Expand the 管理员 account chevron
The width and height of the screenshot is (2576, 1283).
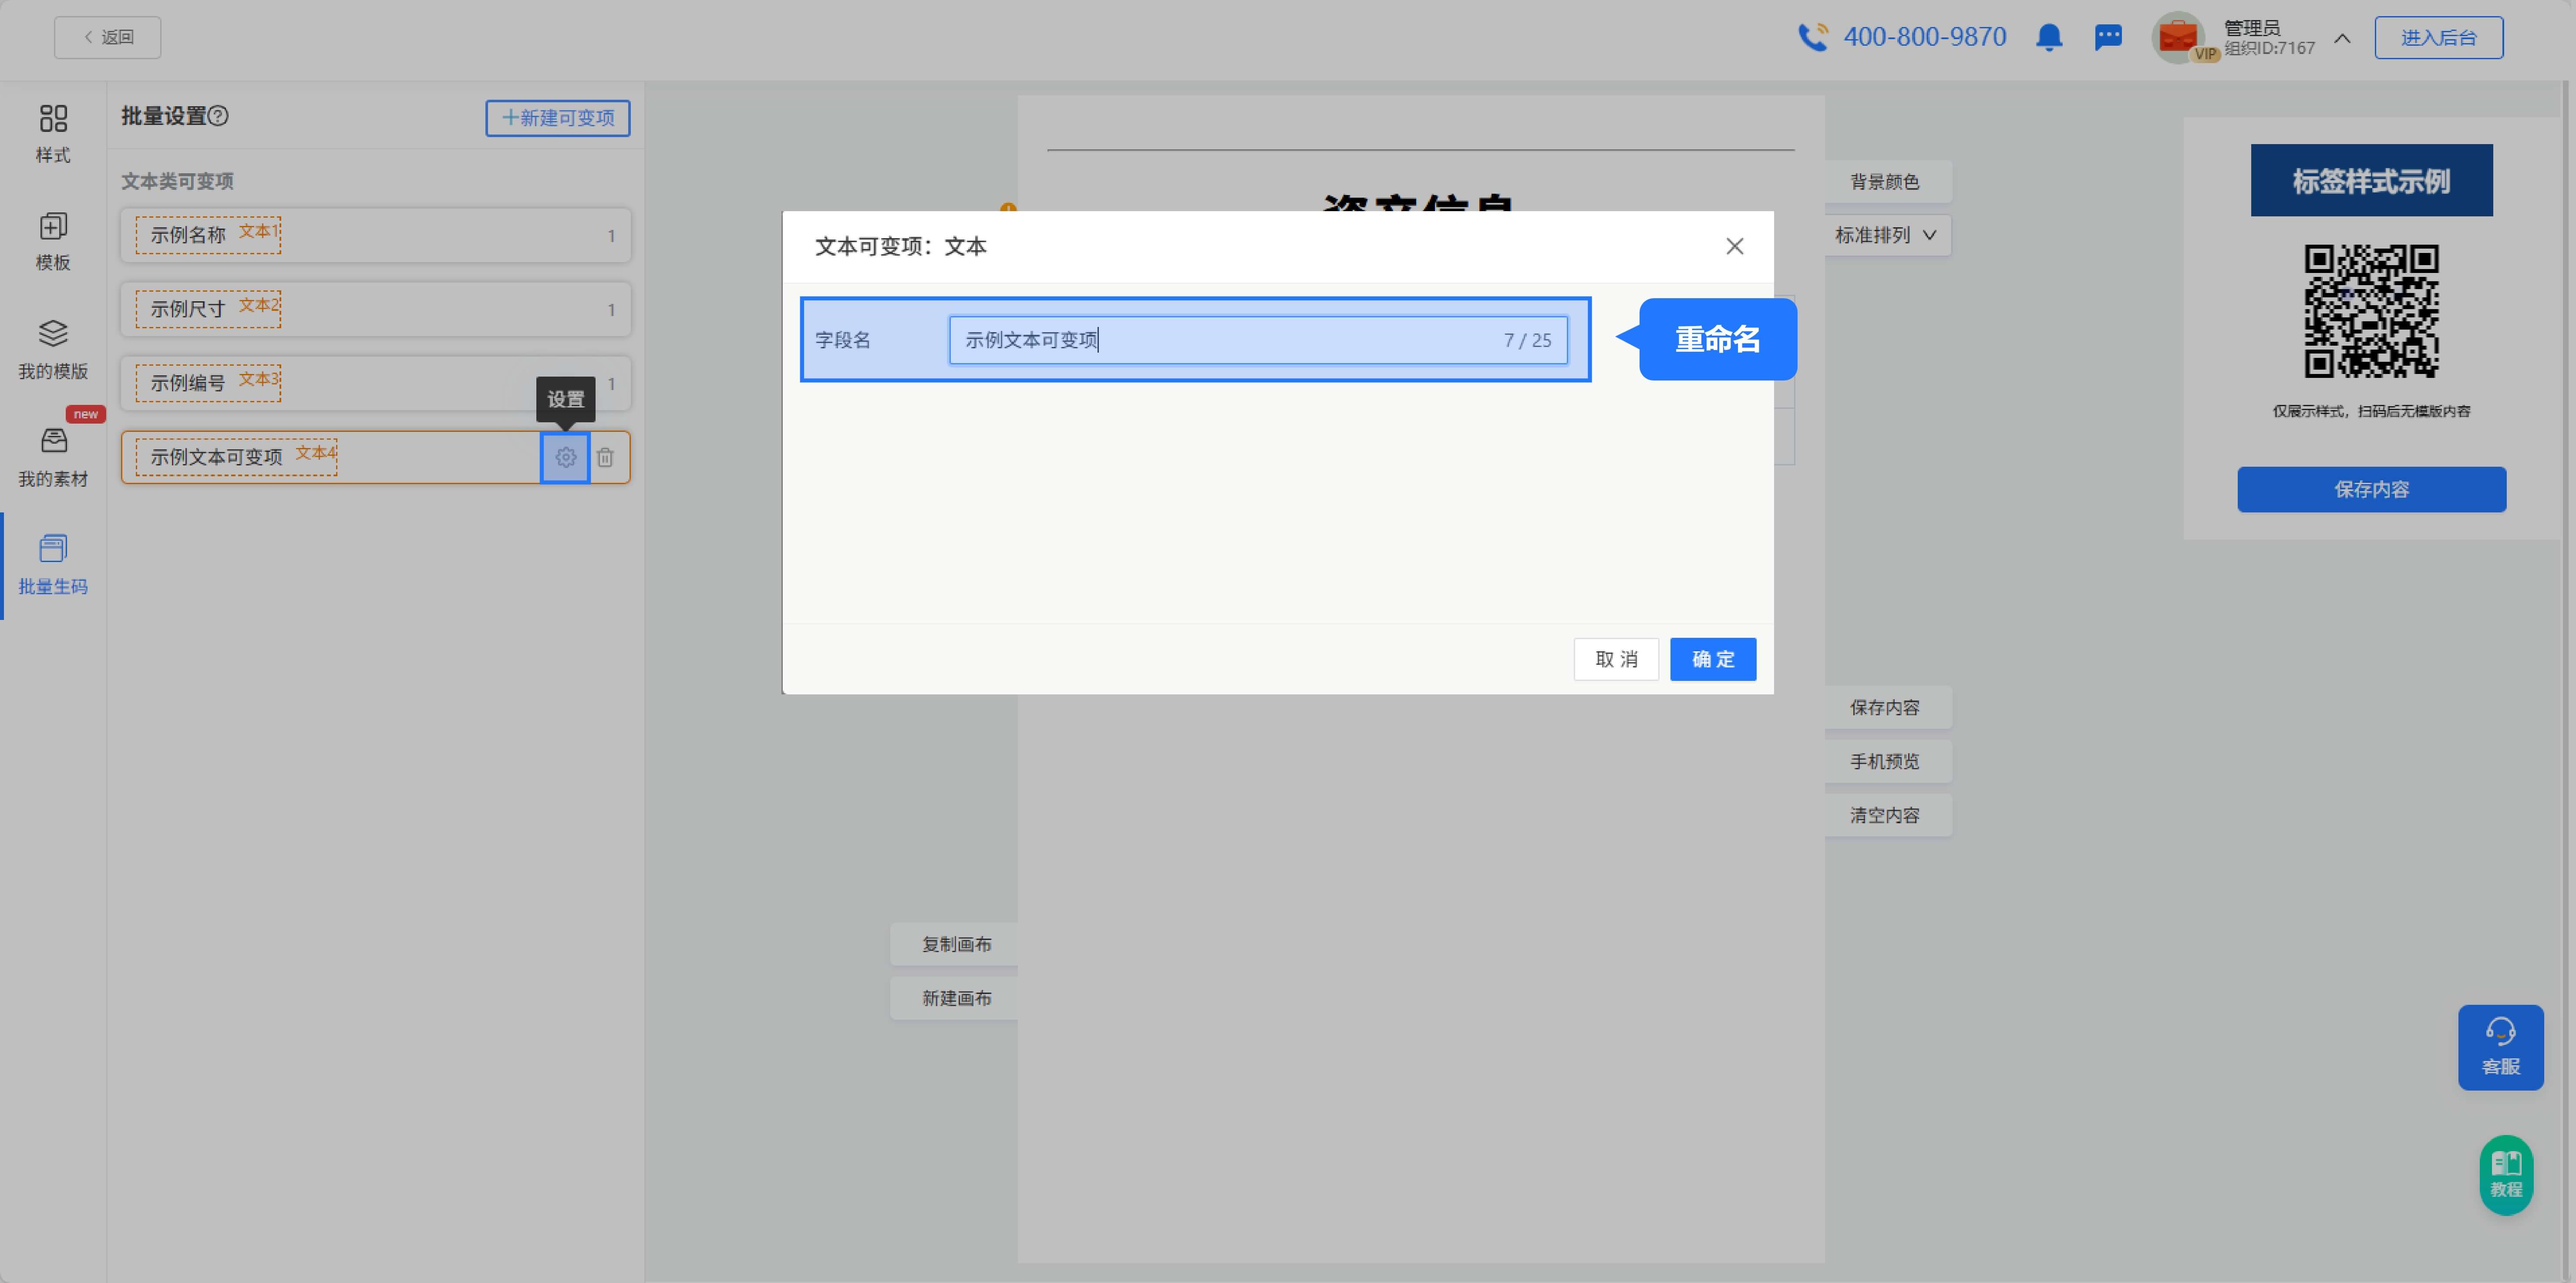click(2342, 38)
